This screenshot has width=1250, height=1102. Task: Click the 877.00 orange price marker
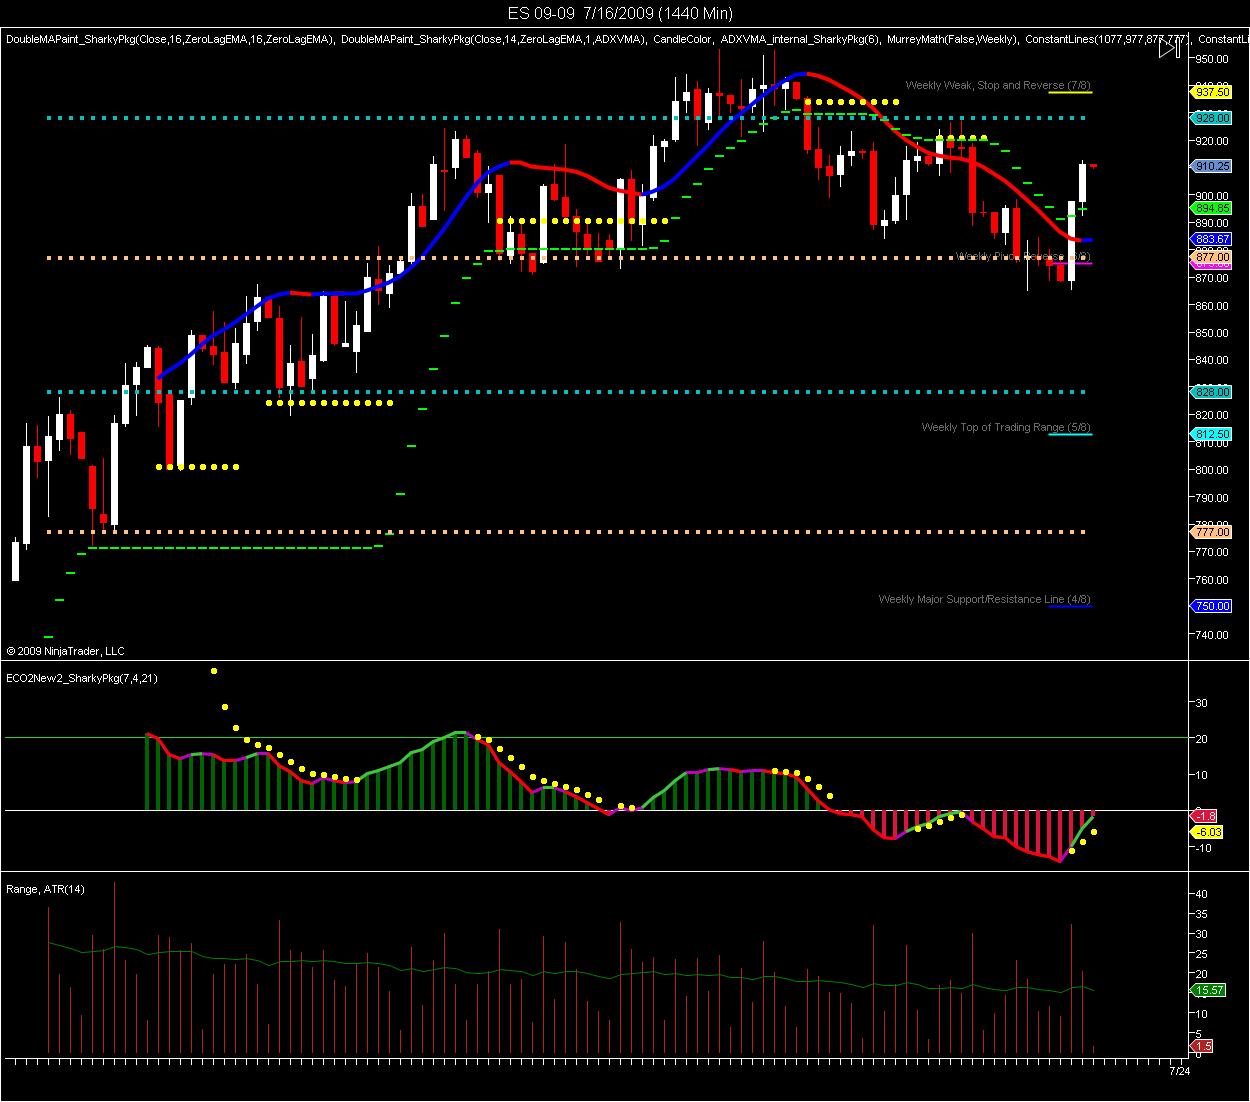tap(1211, 257)
